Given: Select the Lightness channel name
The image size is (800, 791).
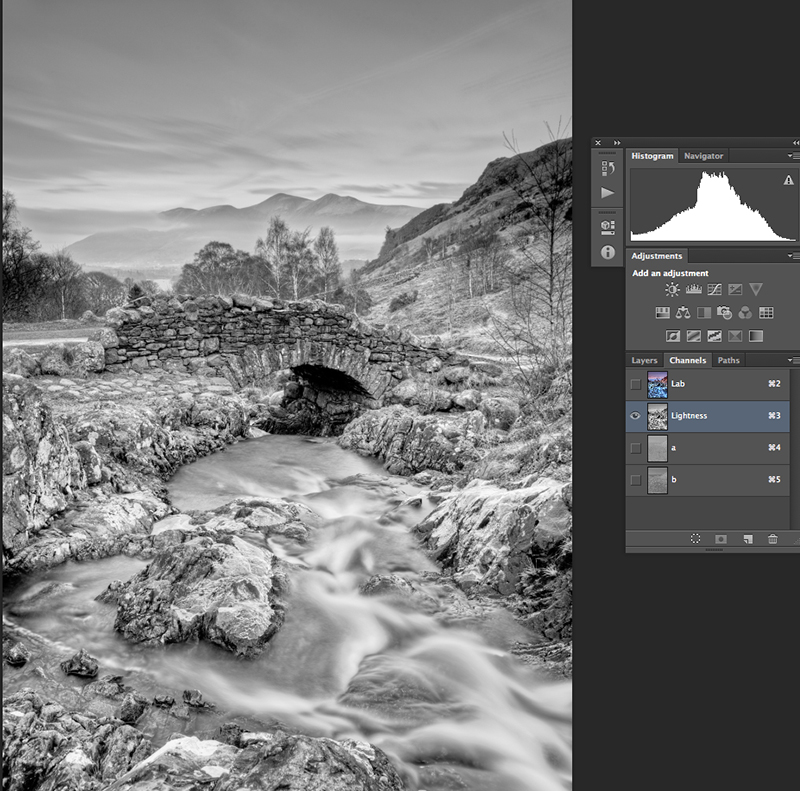Looking at the screenshot, I should coord(689,416).
